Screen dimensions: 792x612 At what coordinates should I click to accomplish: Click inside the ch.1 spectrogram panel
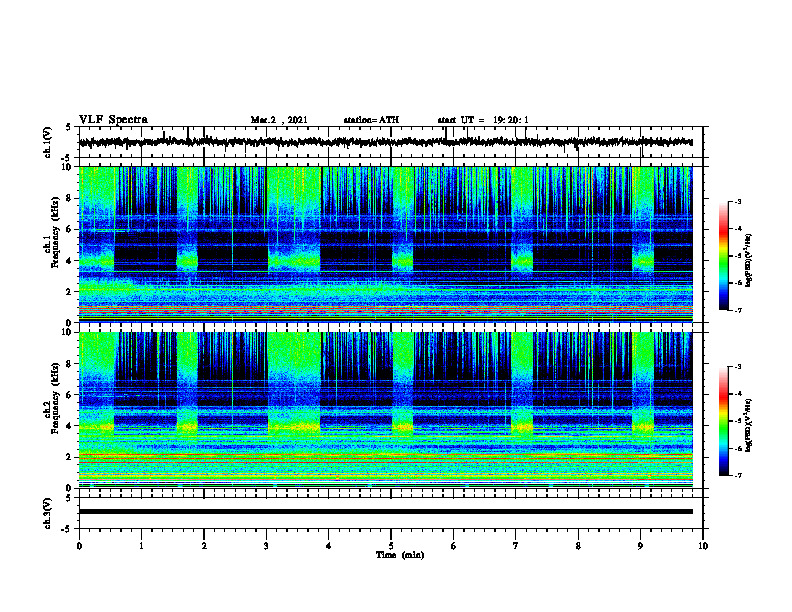click(385, 244)
